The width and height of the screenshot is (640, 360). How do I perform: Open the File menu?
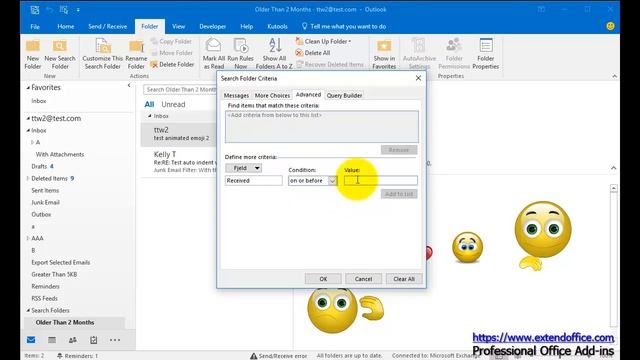coord(35,27)
